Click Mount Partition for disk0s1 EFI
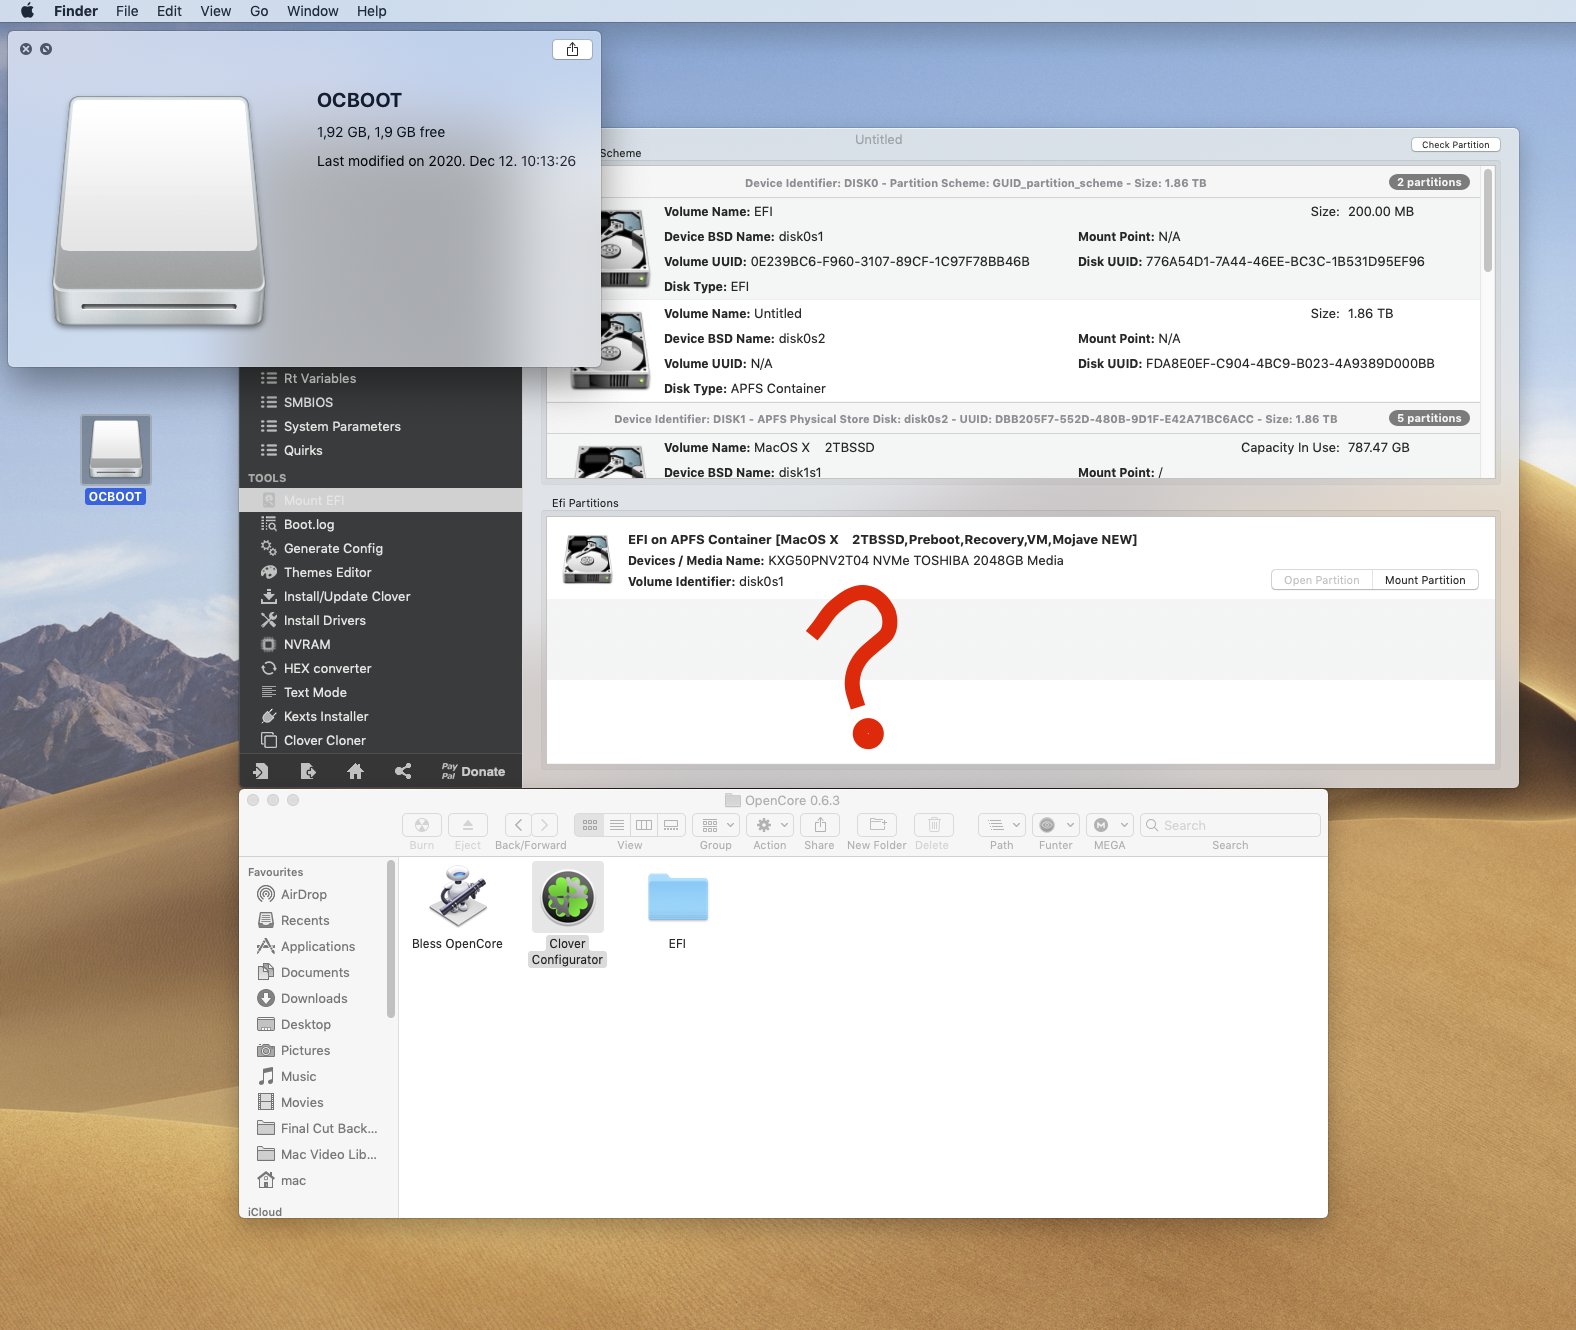Viewport: 1576px width, 1330px height. [x=1425, y=580]
